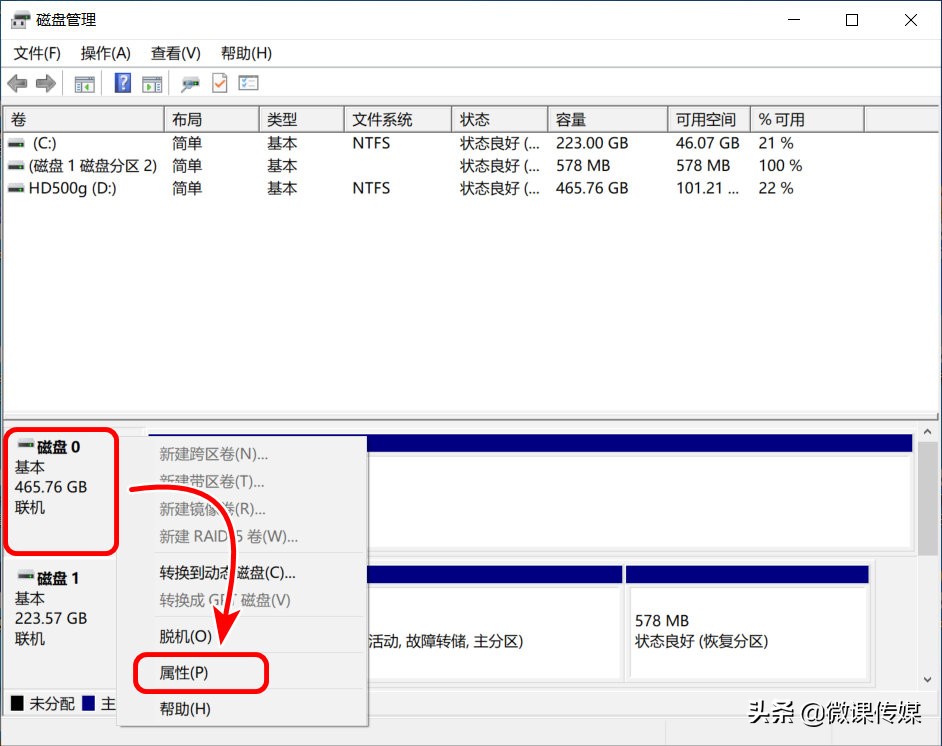
Task: Click the drive icon next to HD500g (D:)
Action: 14,188
